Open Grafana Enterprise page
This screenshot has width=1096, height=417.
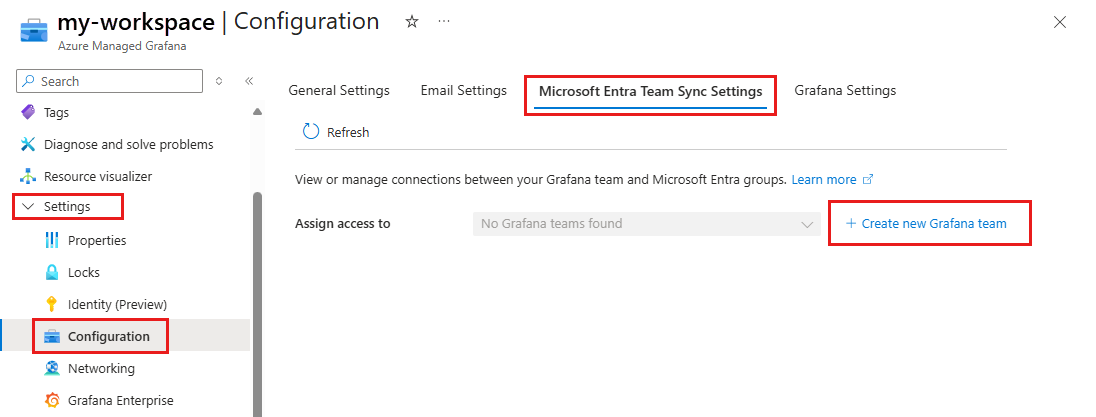pyautogui.click(x=120, y=401)
